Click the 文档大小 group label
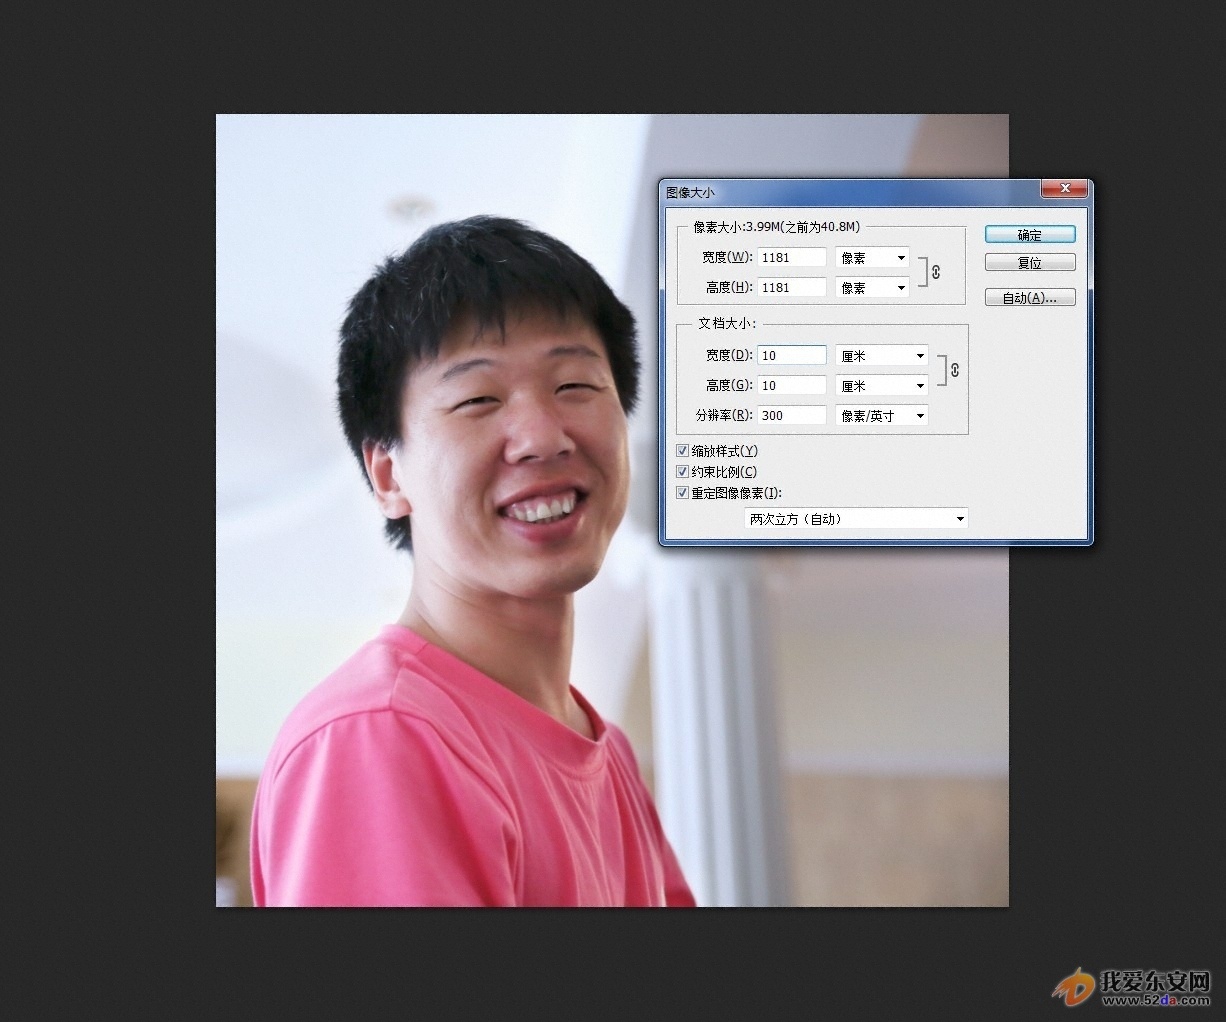The width and height of the screenshot is (1226, 1022). 727,324
